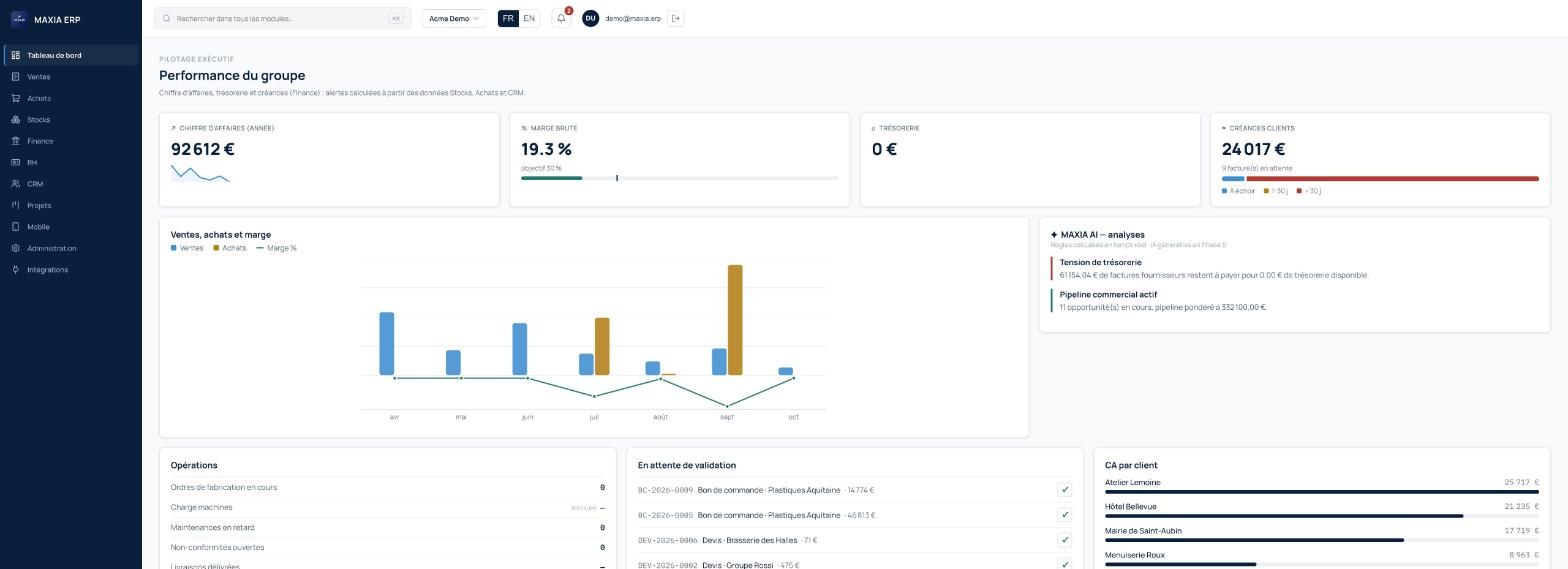1568x569 pixels.
Task: Validate order BC-2026-0005 checkbox
Action: [x=1064, y=515]
